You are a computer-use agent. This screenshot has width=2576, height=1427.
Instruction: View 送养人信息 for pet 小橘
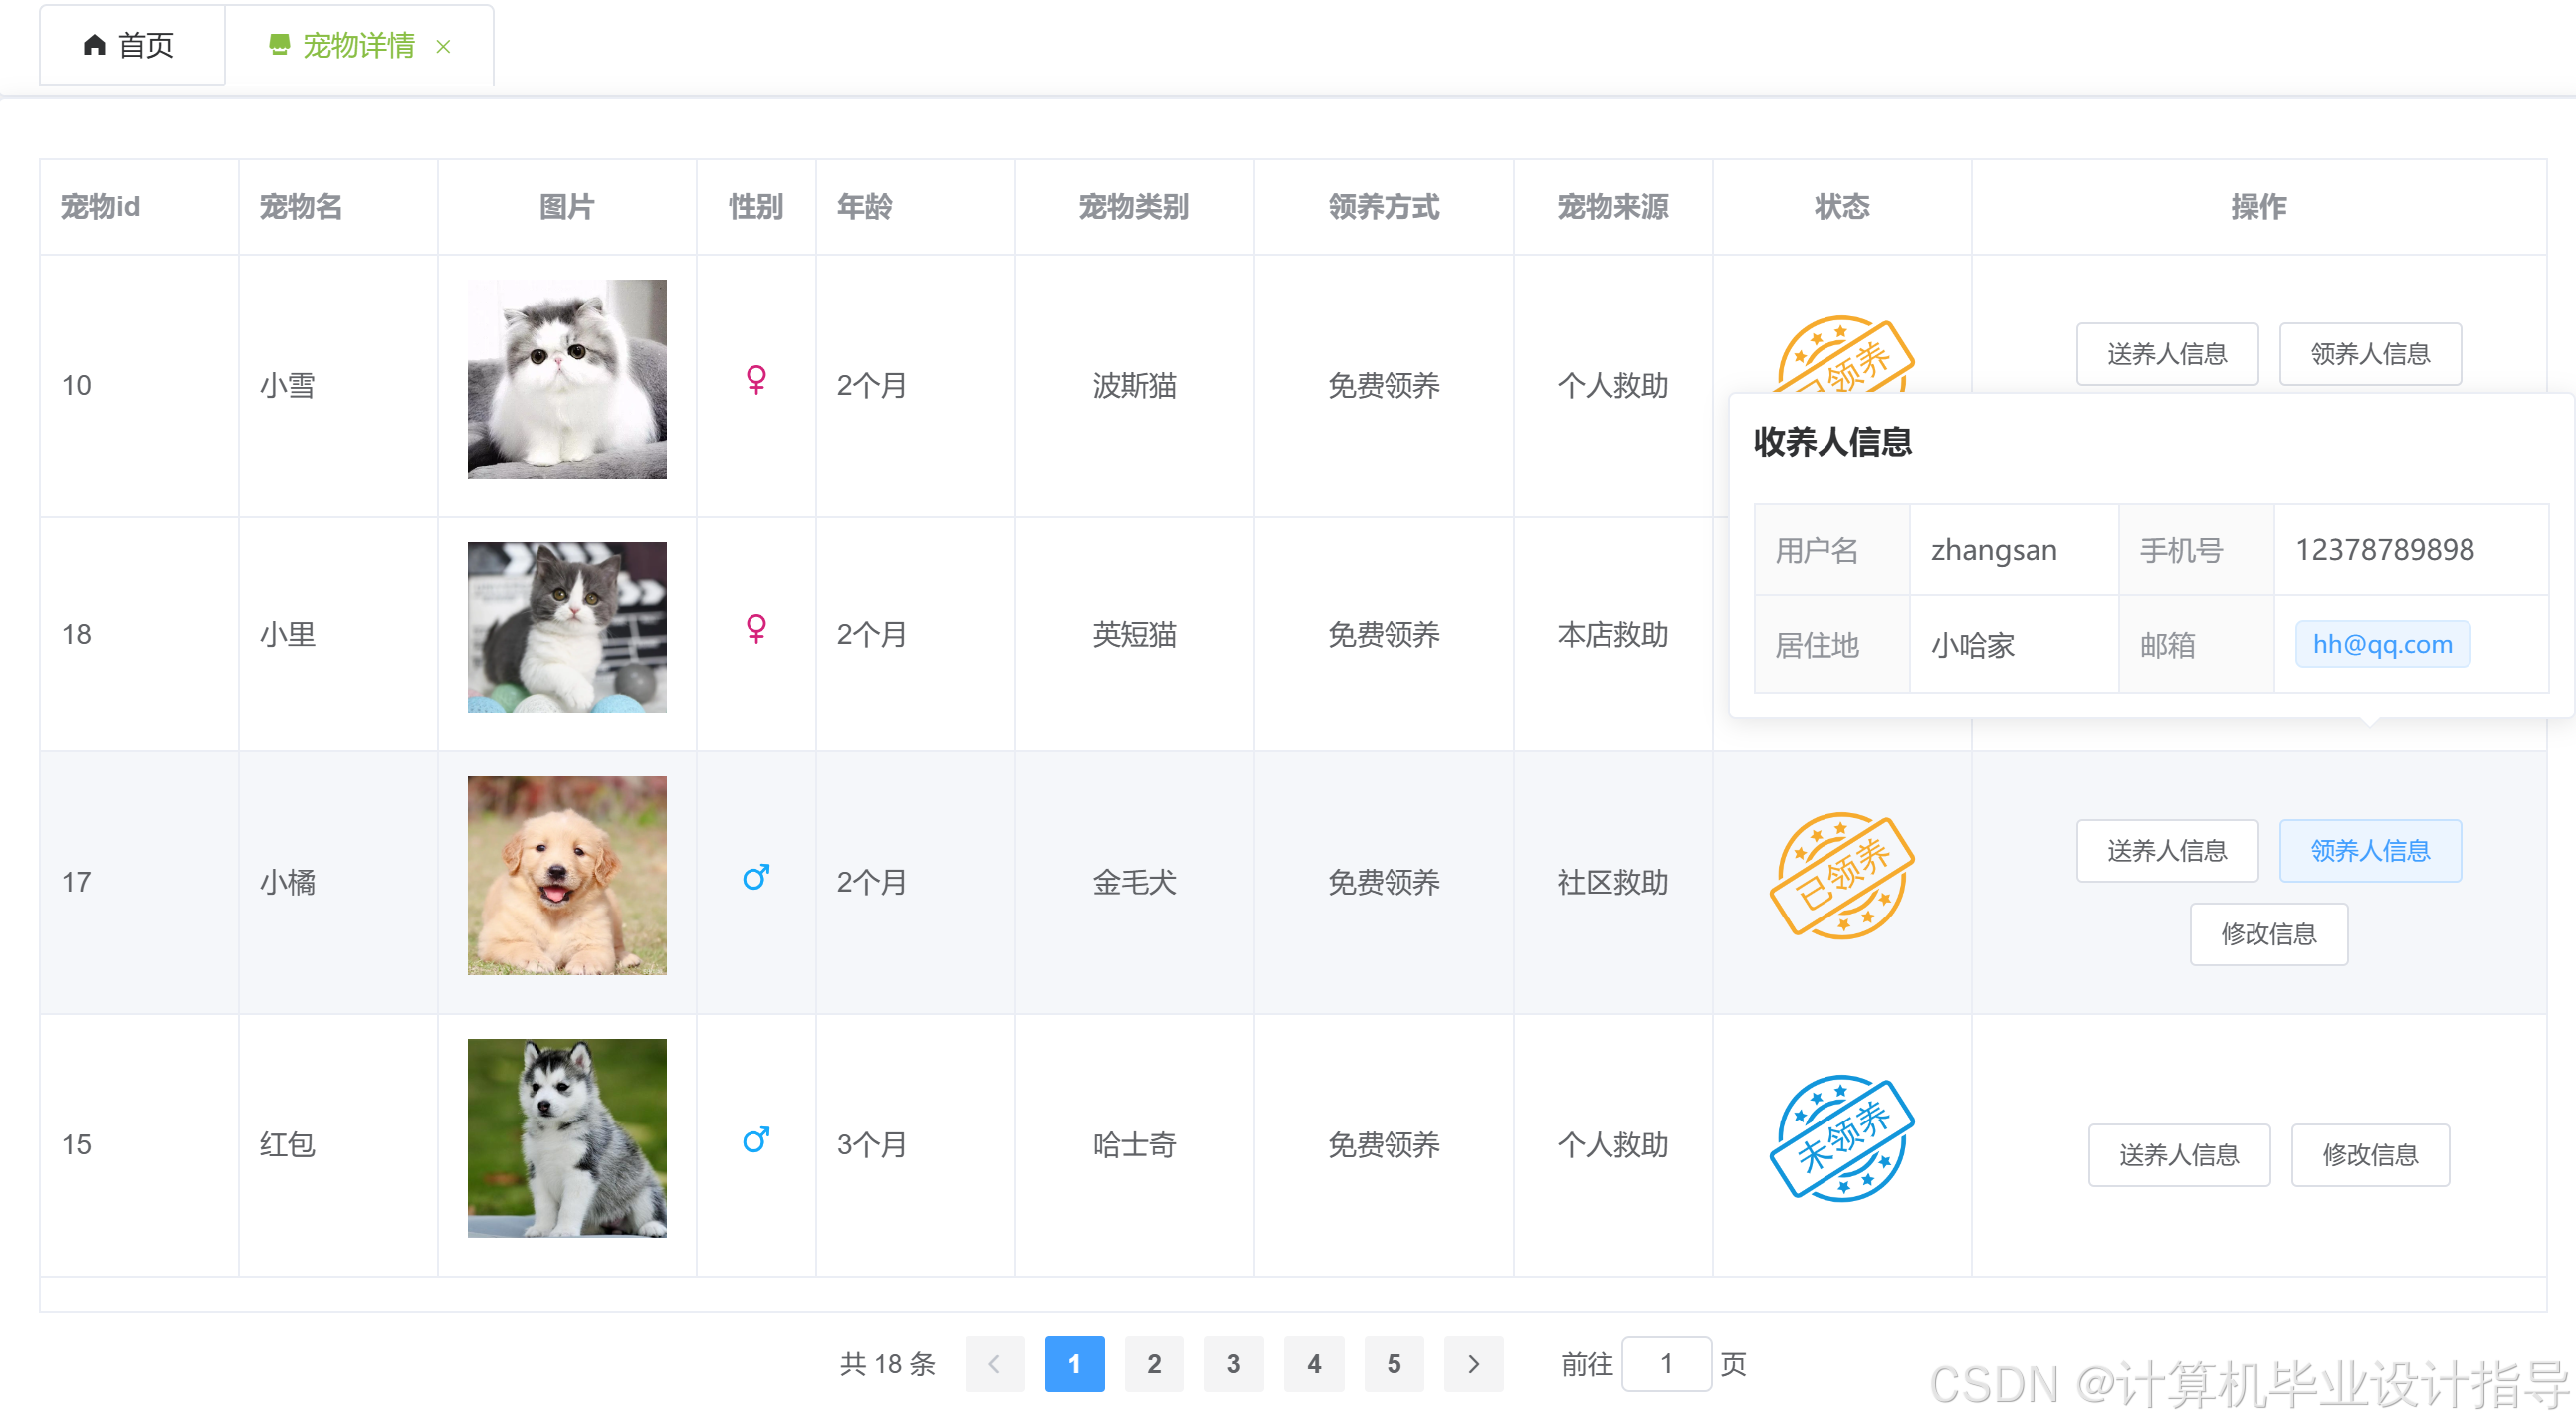point(2167,851)
